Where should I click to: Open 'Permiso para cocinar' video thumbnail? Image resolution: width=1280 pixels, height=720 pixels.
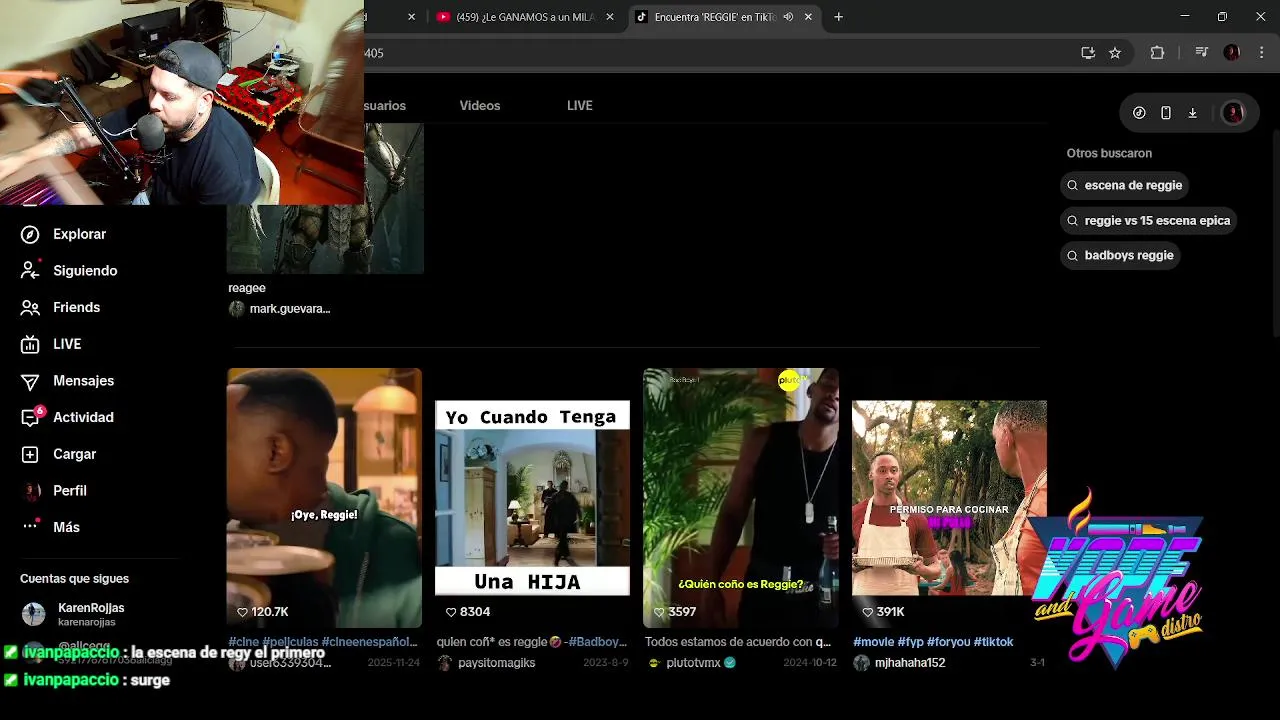tap(949, 498)
